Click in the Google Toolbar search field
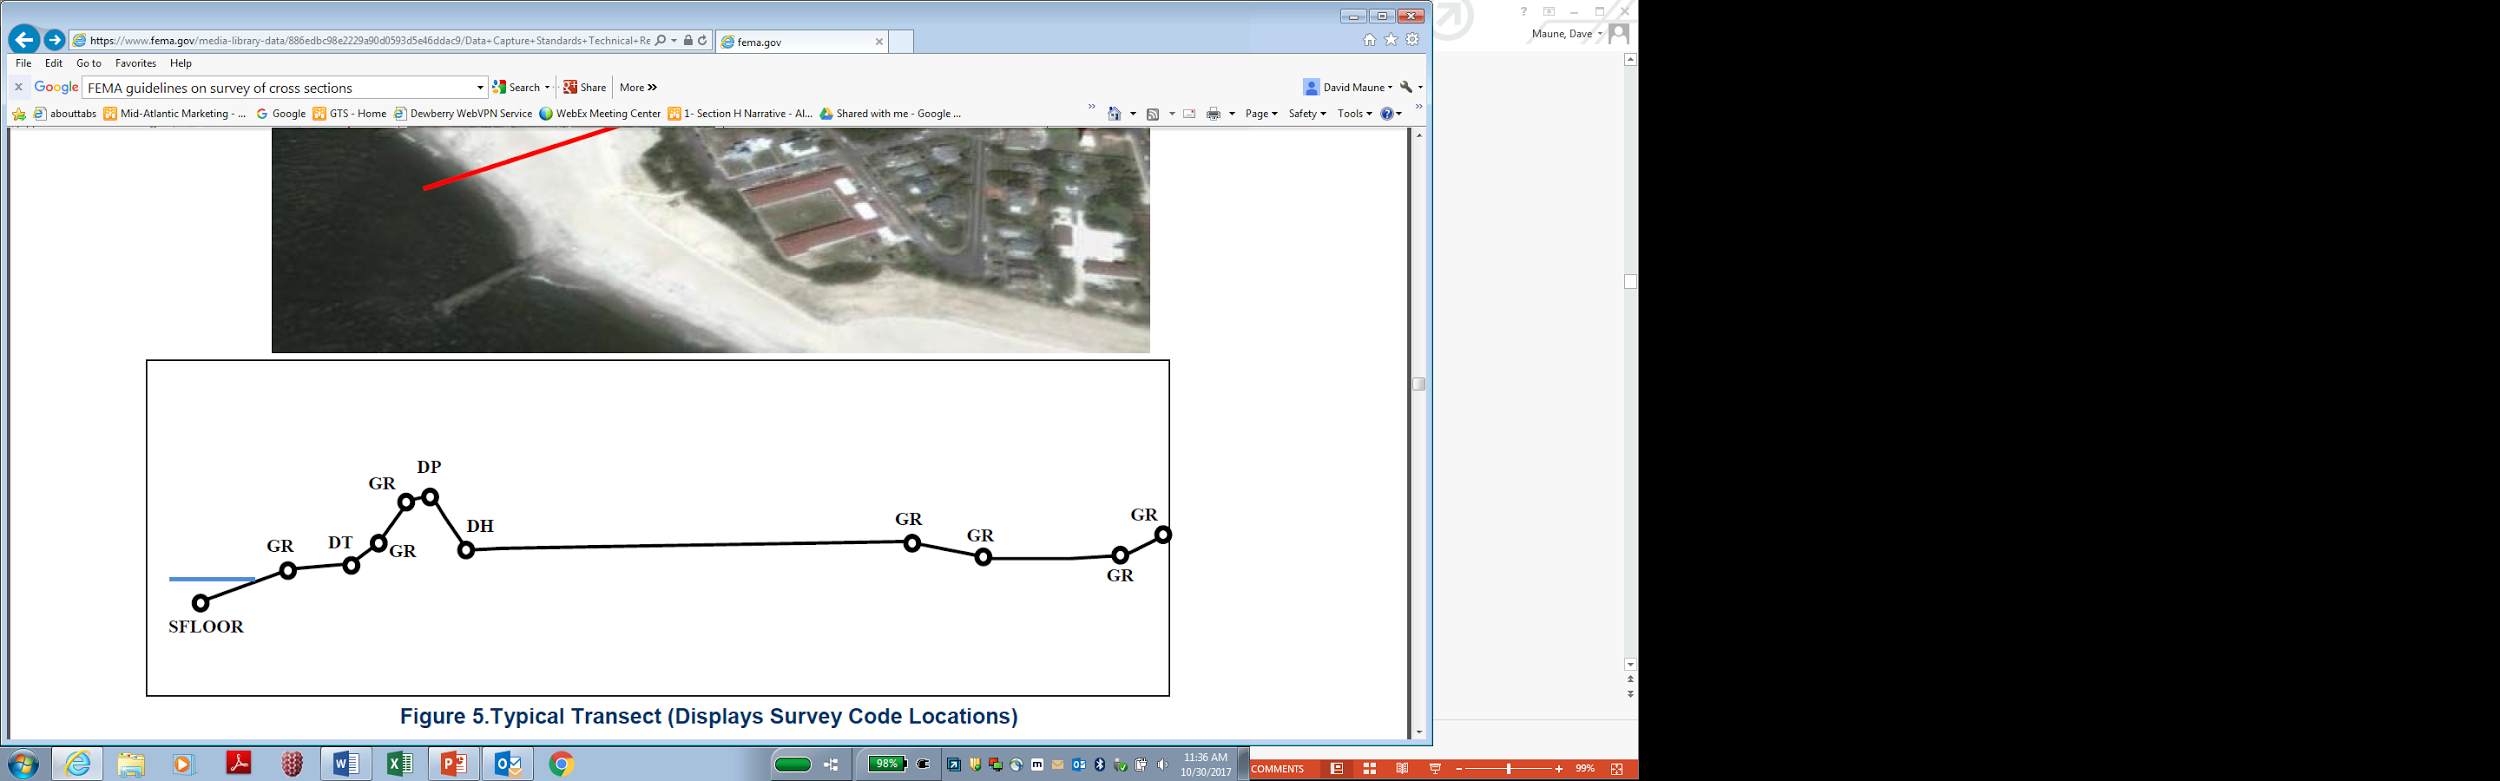 pos(278,88)
